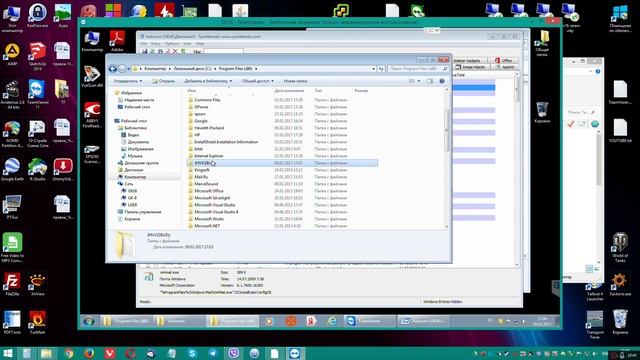Launch FurMark from desktop
640x360 pixels.
37,323
